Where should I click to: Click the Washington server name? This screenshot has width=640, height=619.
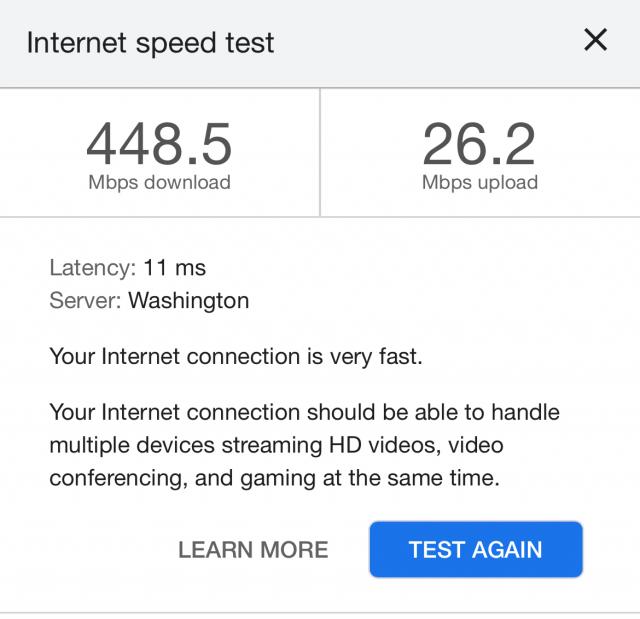[x=189, y=301]
